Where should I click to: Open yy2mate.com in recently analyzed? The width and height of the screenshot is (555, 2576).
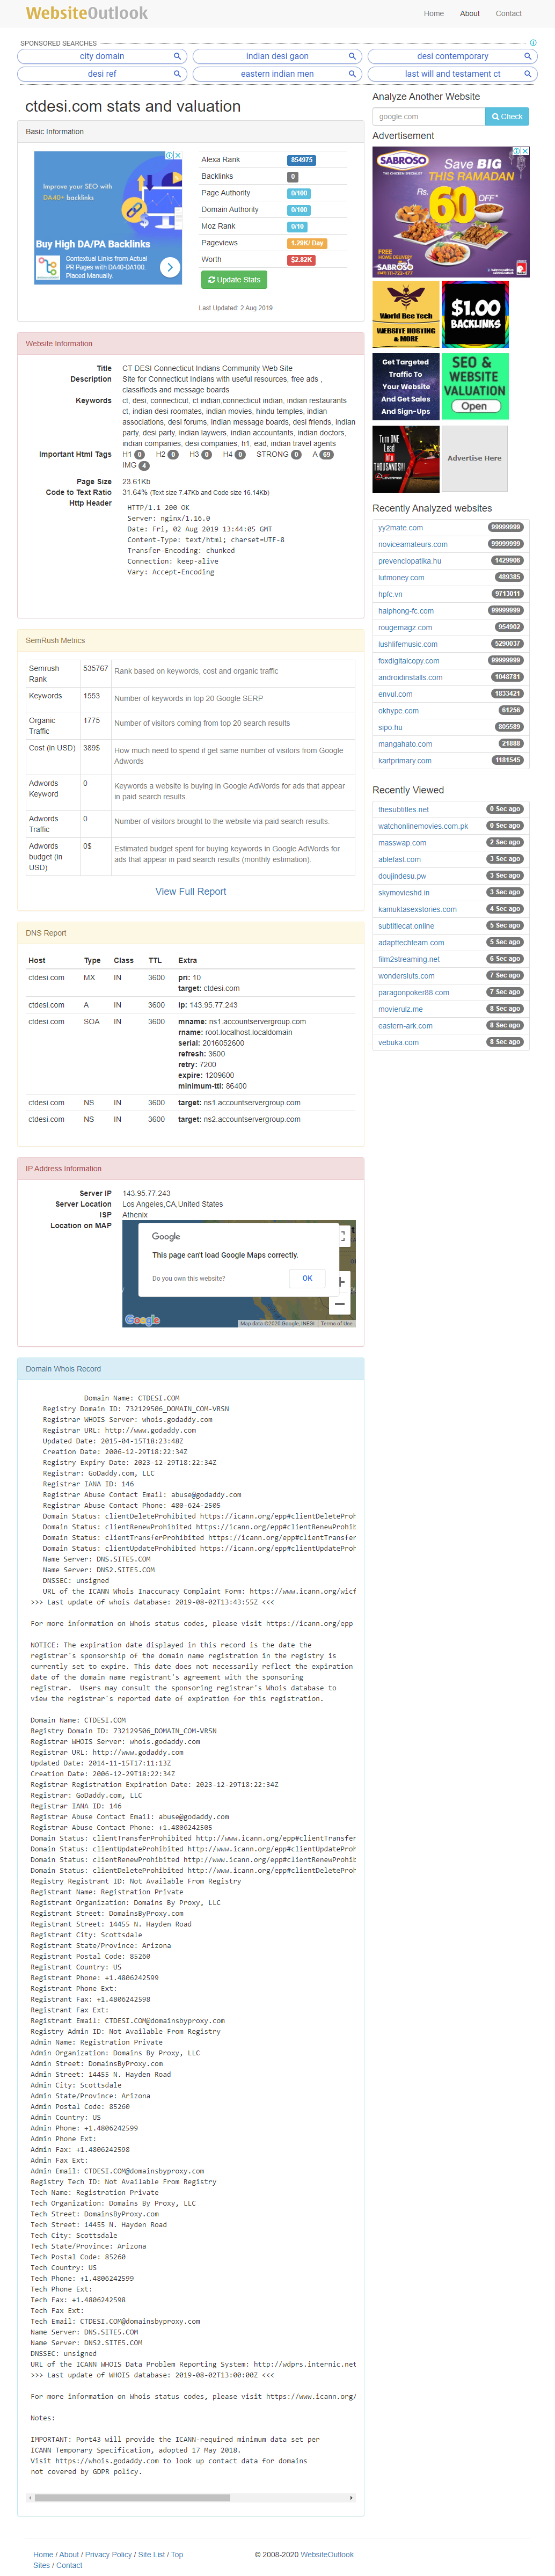(x=400, y=528)
